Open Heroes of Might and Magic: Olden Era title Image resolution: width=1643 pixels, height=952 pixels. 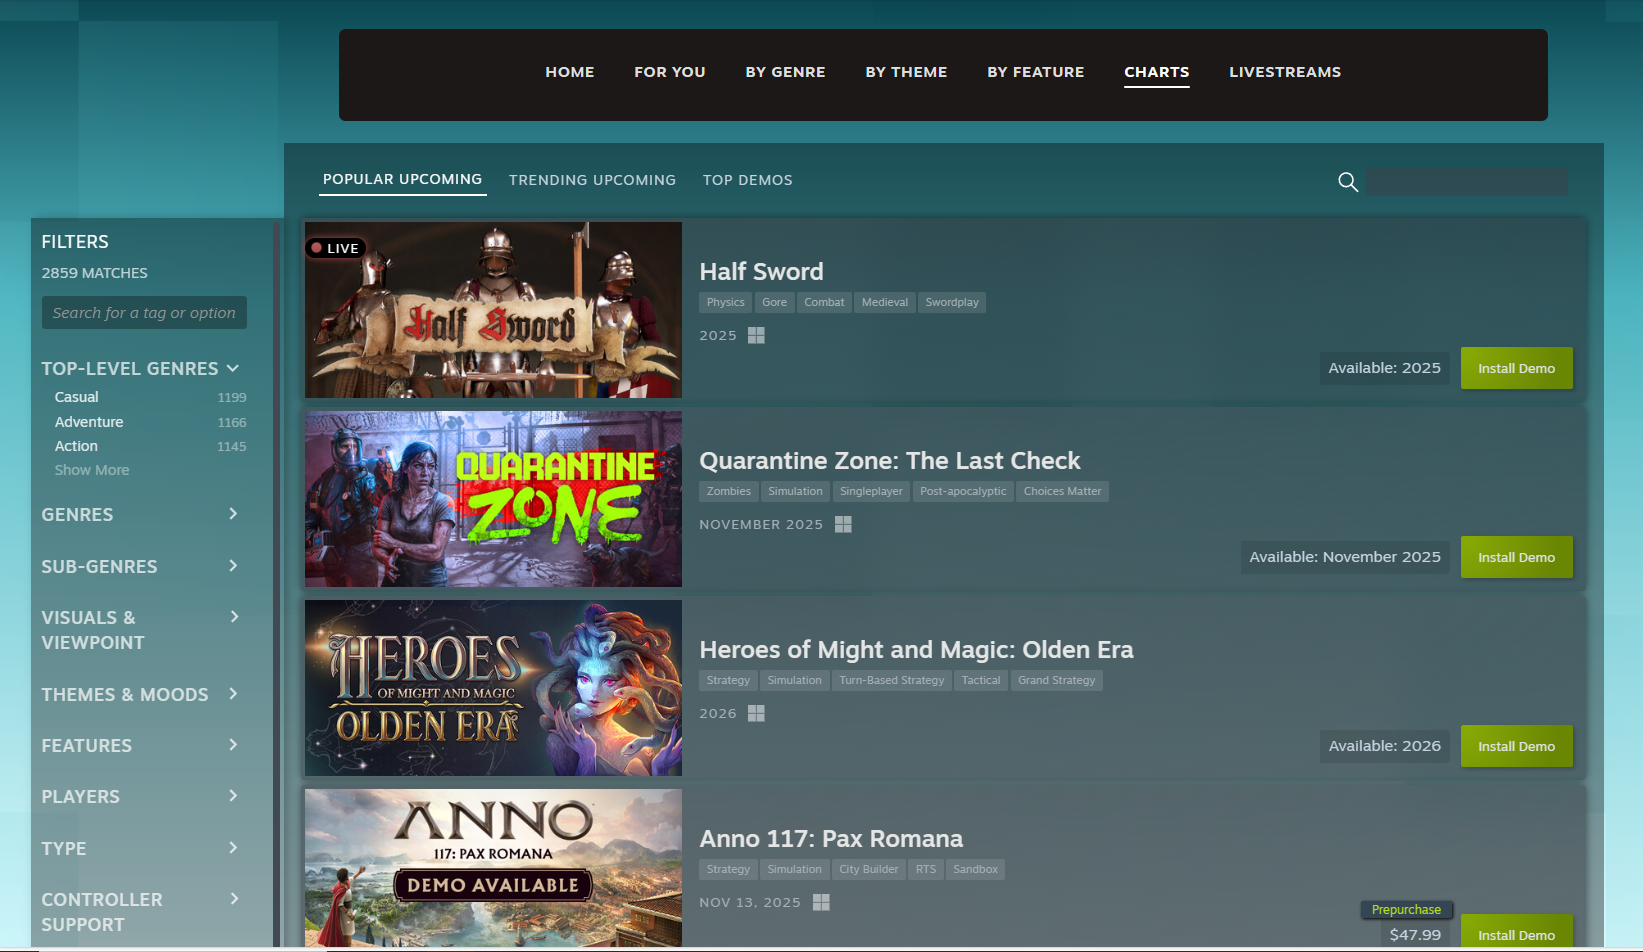click(916, 650)
